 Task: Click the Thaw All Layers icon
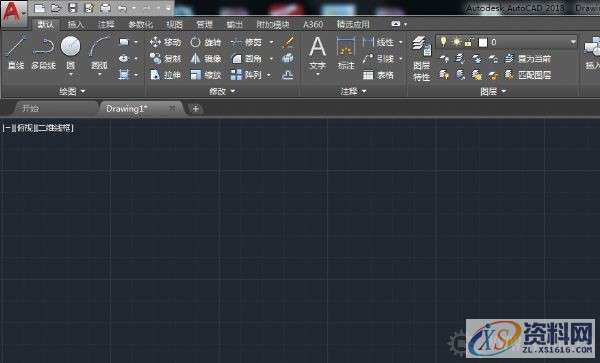(x=476, y=75)
